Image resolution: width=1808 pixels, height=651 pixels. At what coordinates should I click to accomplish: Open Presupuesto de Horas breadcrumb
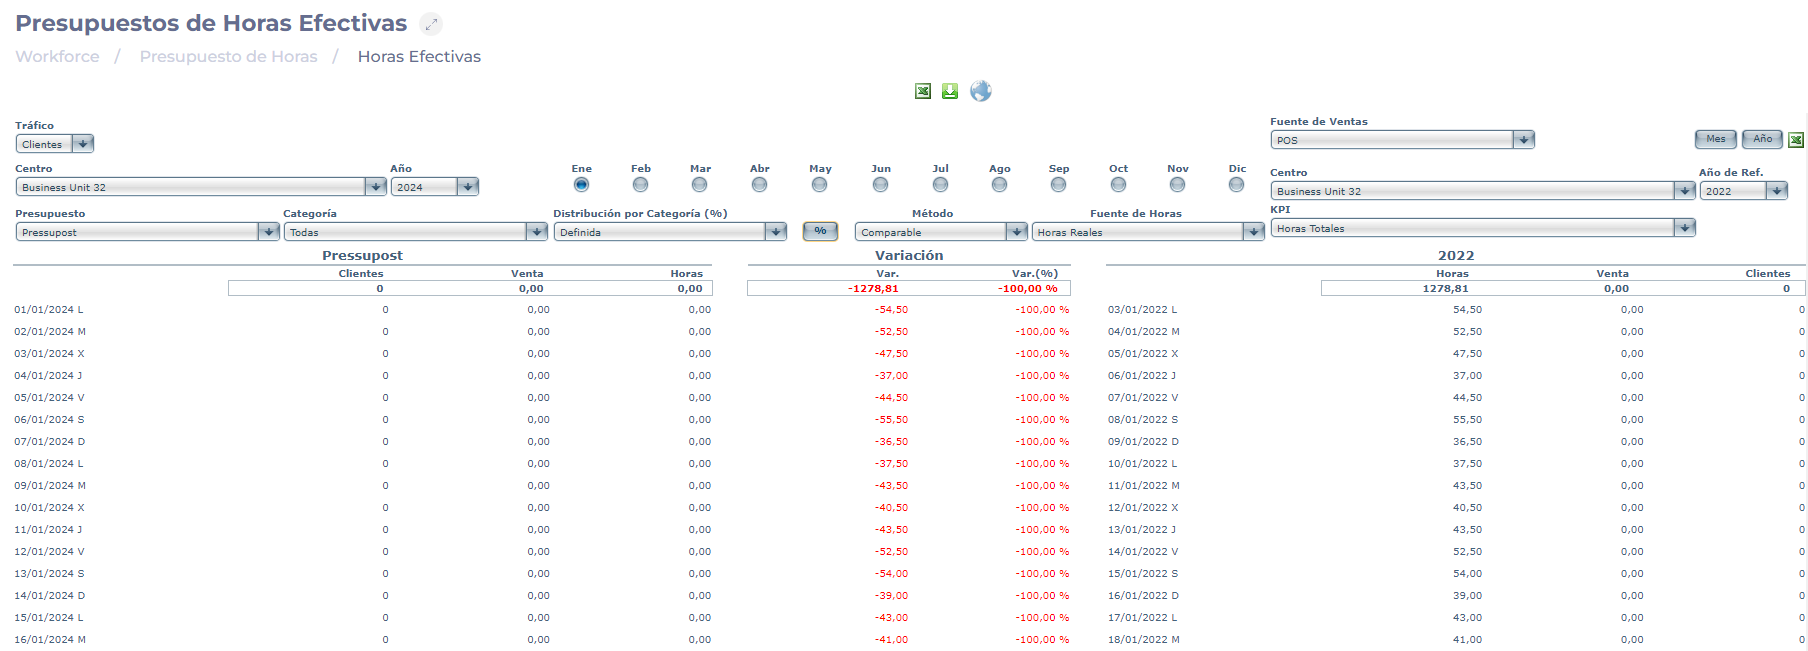228,57
